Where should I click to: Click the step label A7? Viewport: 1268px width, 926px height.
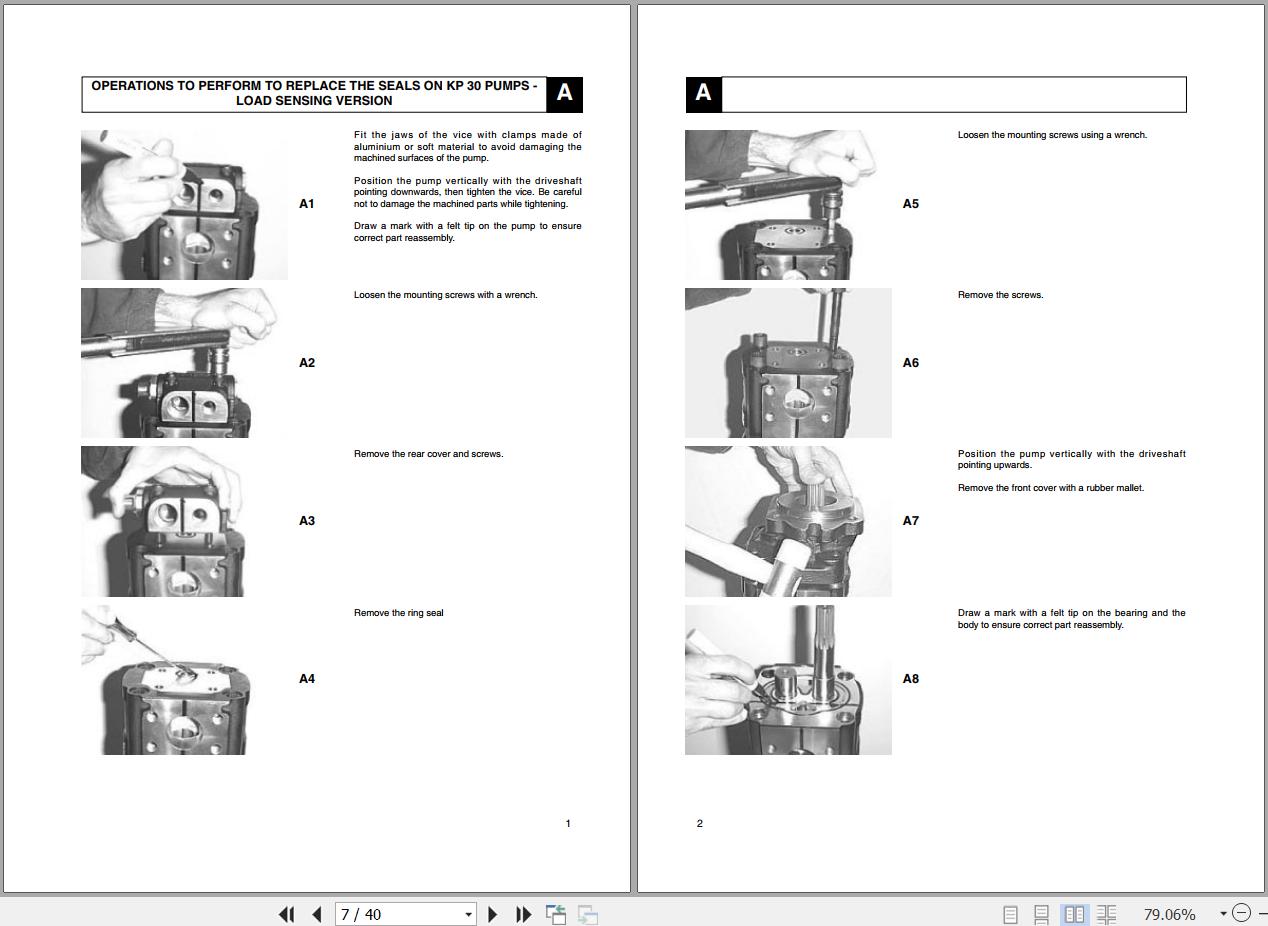(910, 521)
